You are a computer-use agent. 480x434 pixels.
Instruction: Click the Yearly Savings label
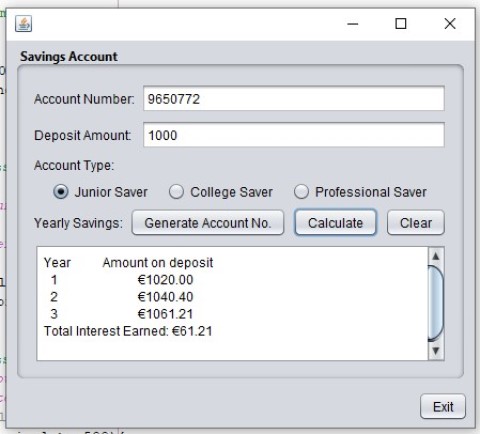78,223
